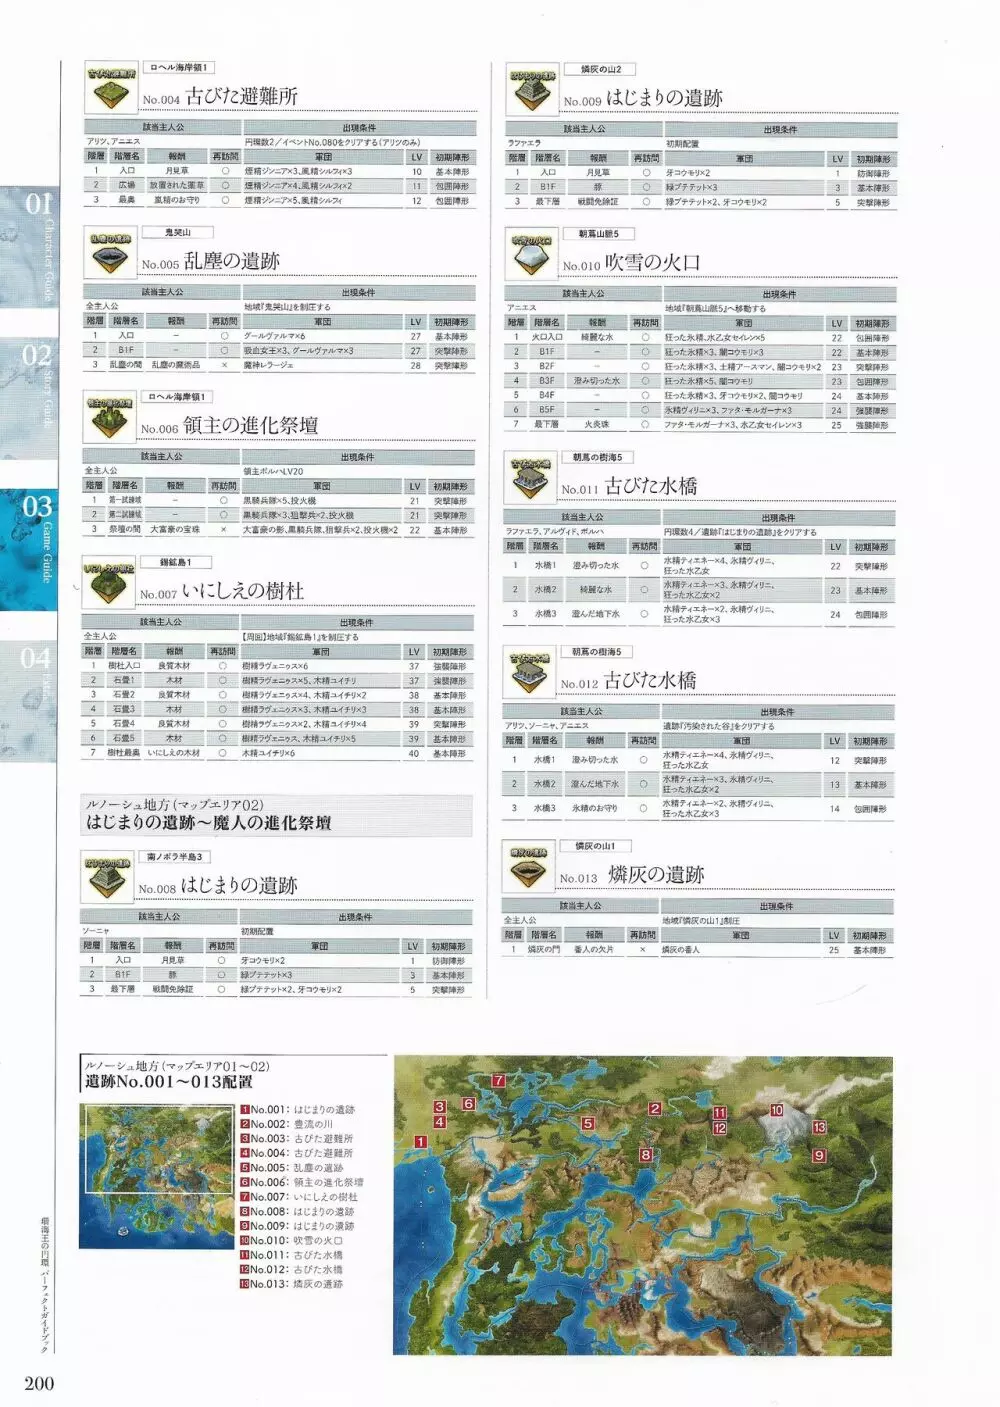
Task: Click the × revisit mark in 乱塵の間 row
Action: click(223, 366)
